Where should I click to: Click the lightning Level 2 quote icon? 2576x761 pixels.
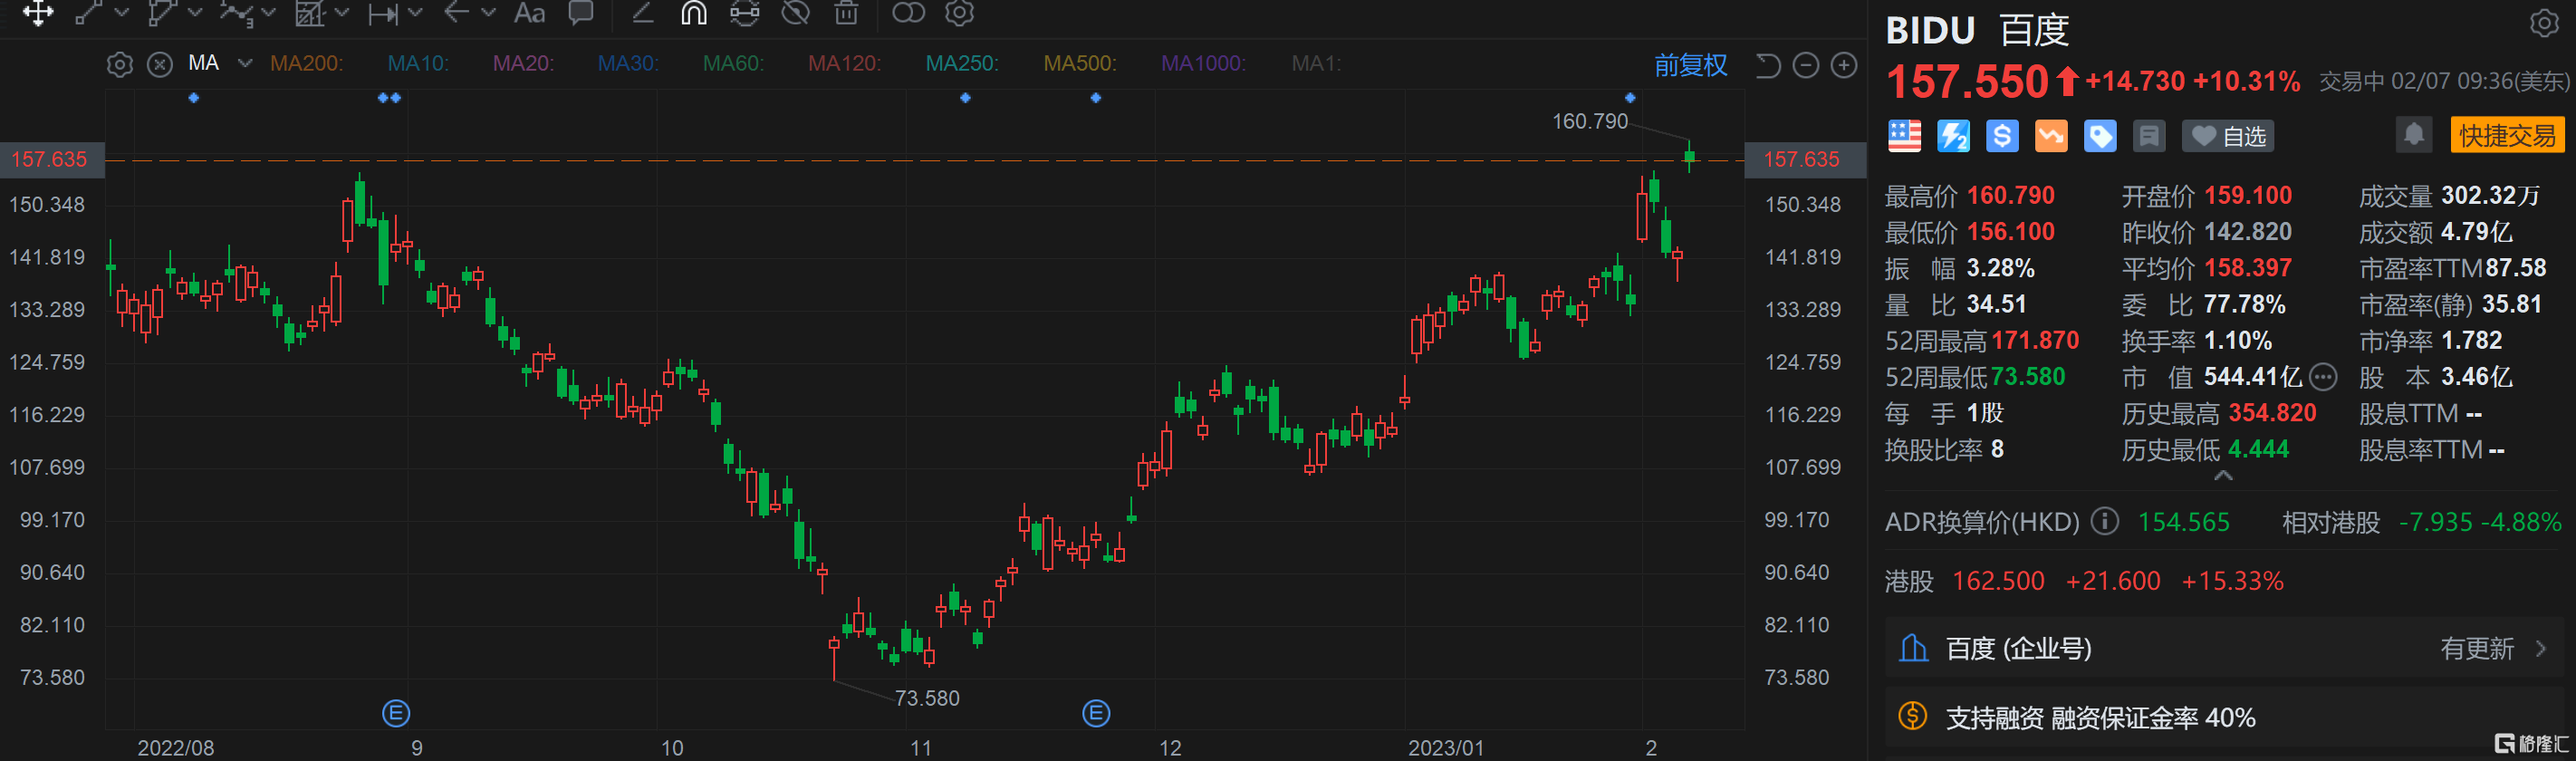[x=1953, y=136]
